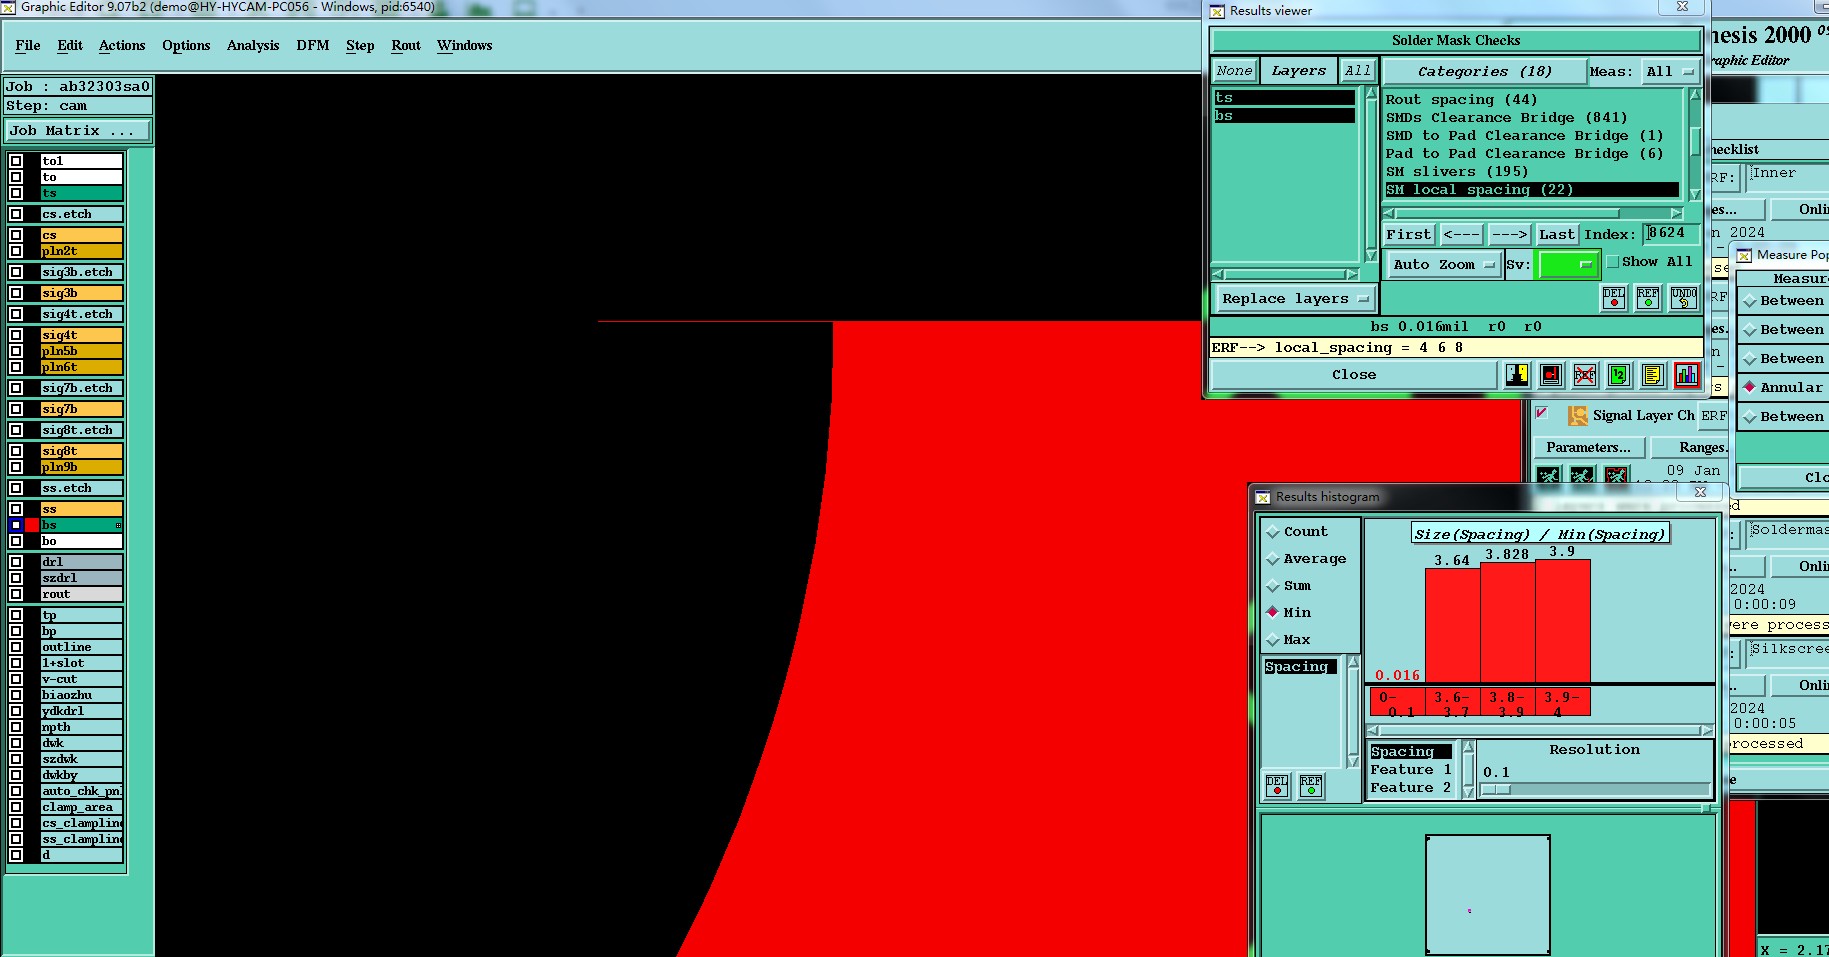Click the crossed-out REF icon
1829x957 pixels.
[1585, 375]
